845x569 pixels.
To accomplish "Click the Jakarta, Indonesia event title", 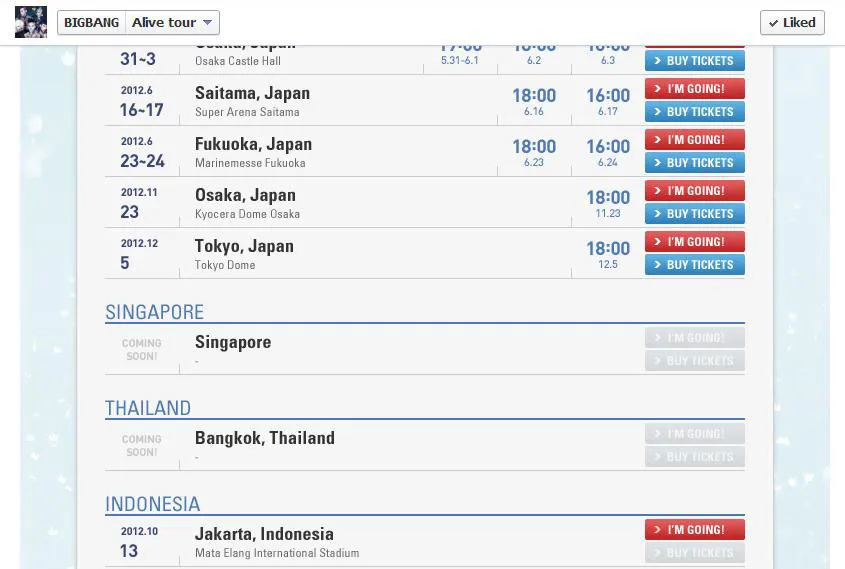I will [264, 534].
